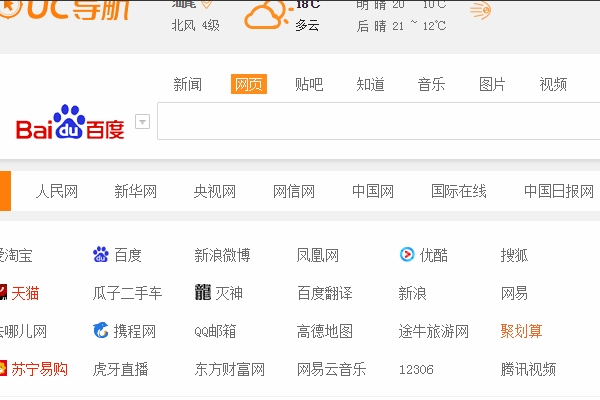Open the 百度翻译 link
This screenshot has height=400, width=600.
coord(325,293)
